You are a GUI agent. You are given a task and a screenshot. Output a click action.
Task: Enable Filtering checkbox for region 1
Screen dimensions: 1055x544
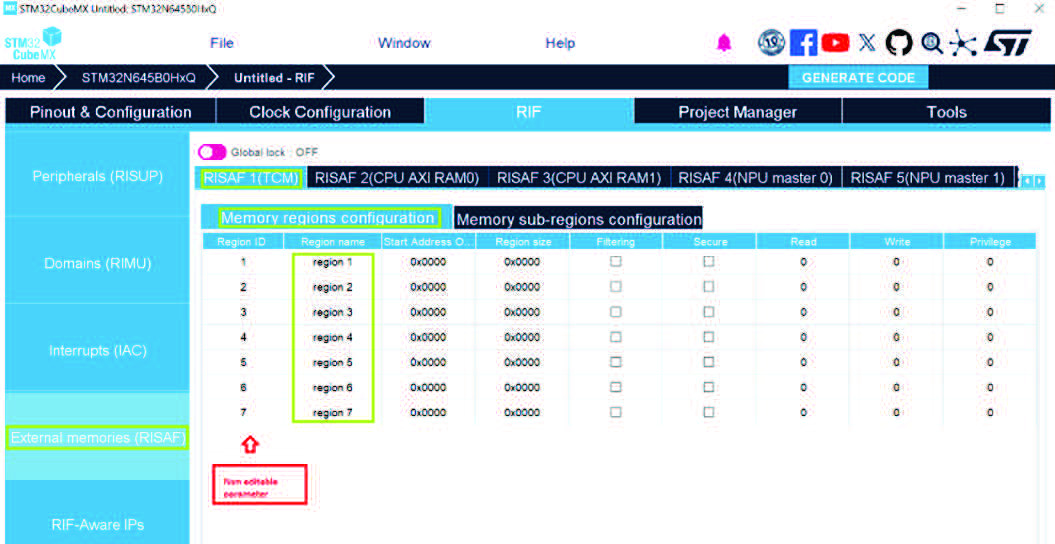click(616, 262)
